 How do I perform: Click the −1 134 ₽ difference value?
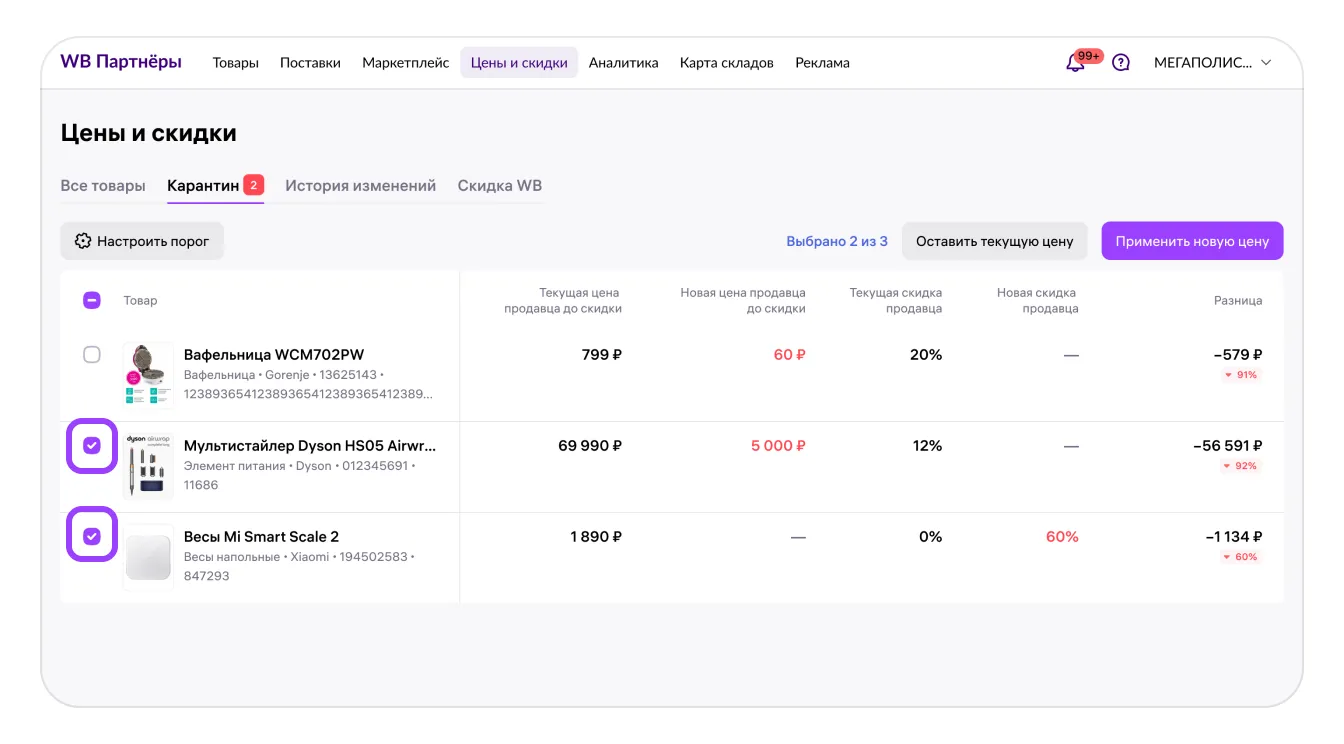coord(1234,537)
